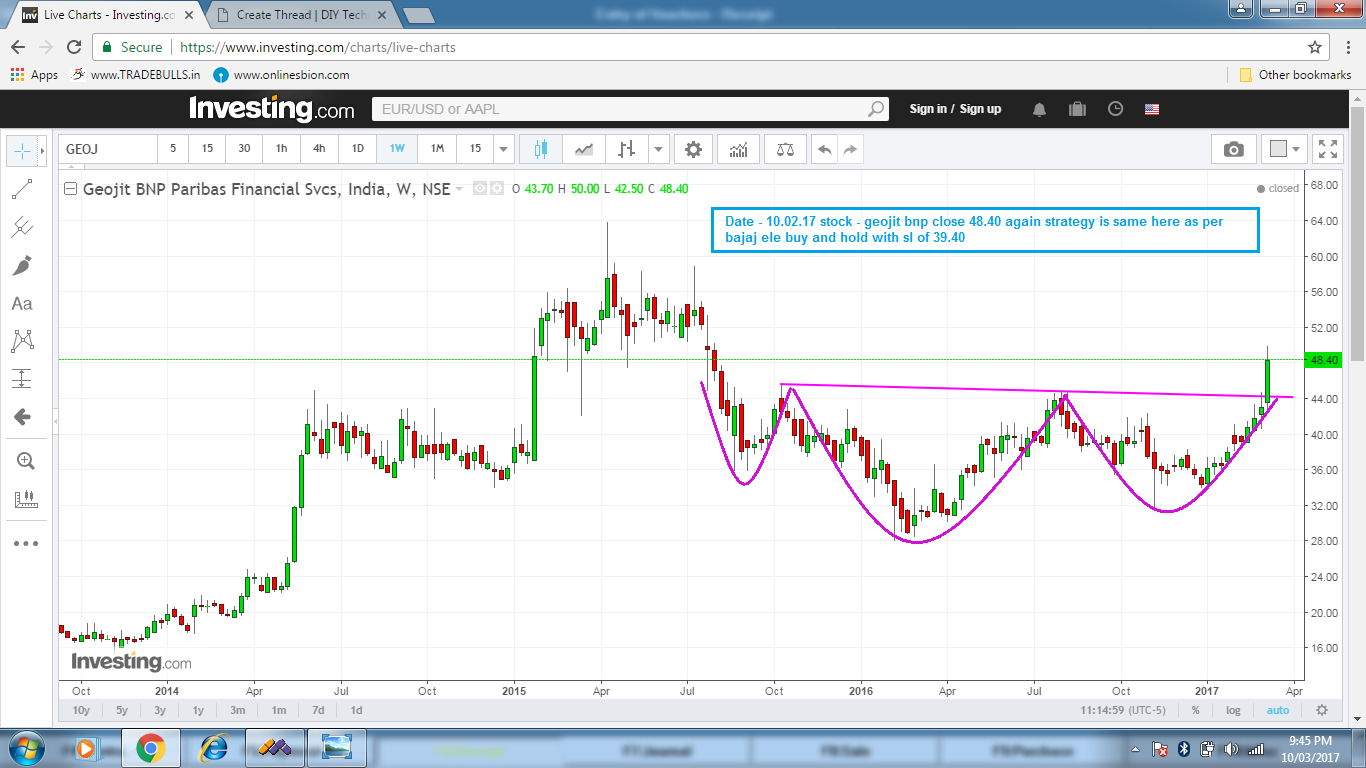Viewport: 1366px width, 768px height.
Task: Switch to area chart style
Action: point(584,149)
